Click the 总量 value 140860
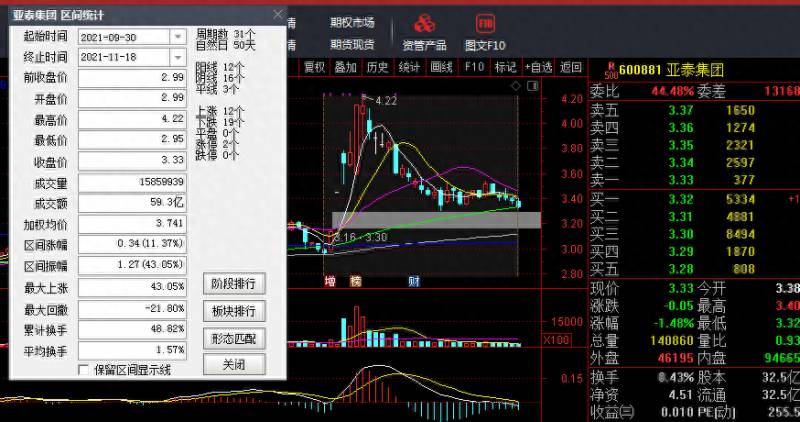This screenshot has height=422, width=800. [672, 340]
